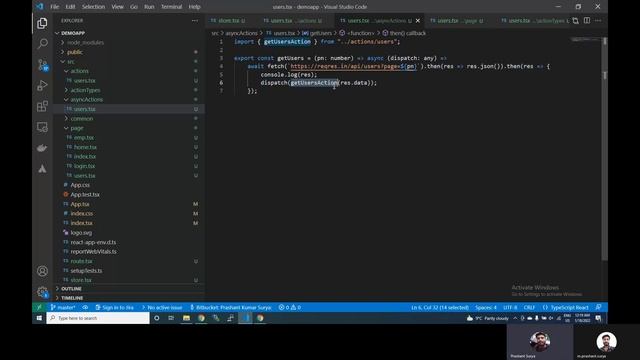Viewport: 640px width, 360px height.
Task: Open the Explorer view in activity bar
Action: coord(42,23)
